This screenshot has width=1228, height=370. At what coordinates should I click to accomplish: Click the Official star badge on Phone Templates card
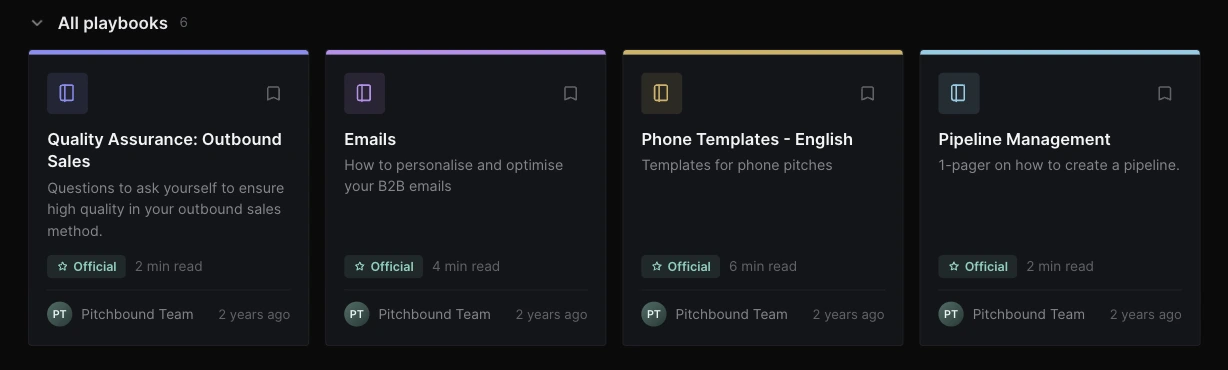click(x=680, y=266)
